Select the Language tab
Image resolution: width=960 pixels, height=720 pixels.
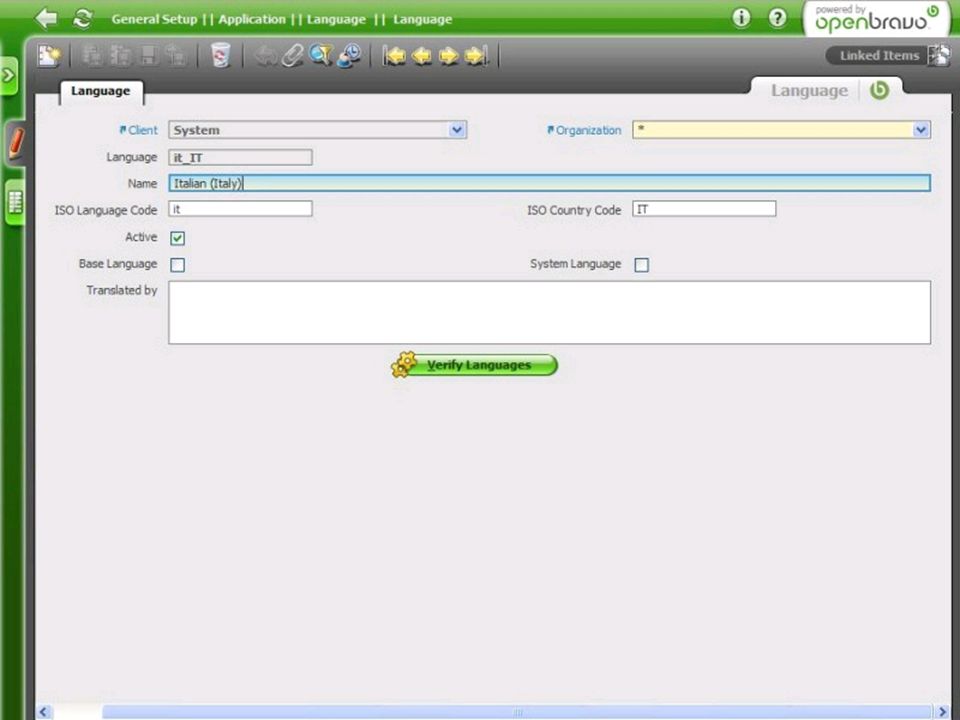coord(101,91)
